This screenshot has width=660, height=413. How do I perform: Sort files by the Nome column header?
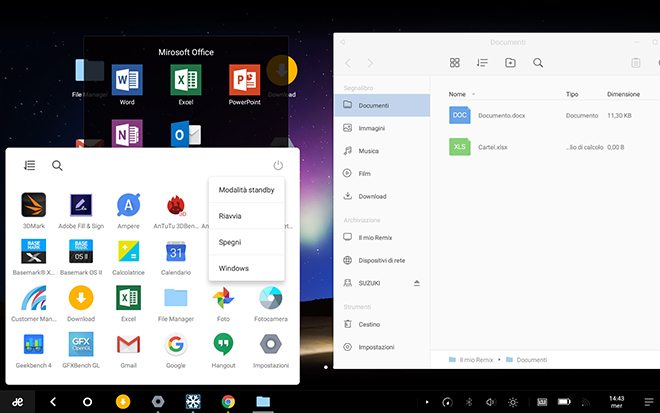click(x=457, y=94)
